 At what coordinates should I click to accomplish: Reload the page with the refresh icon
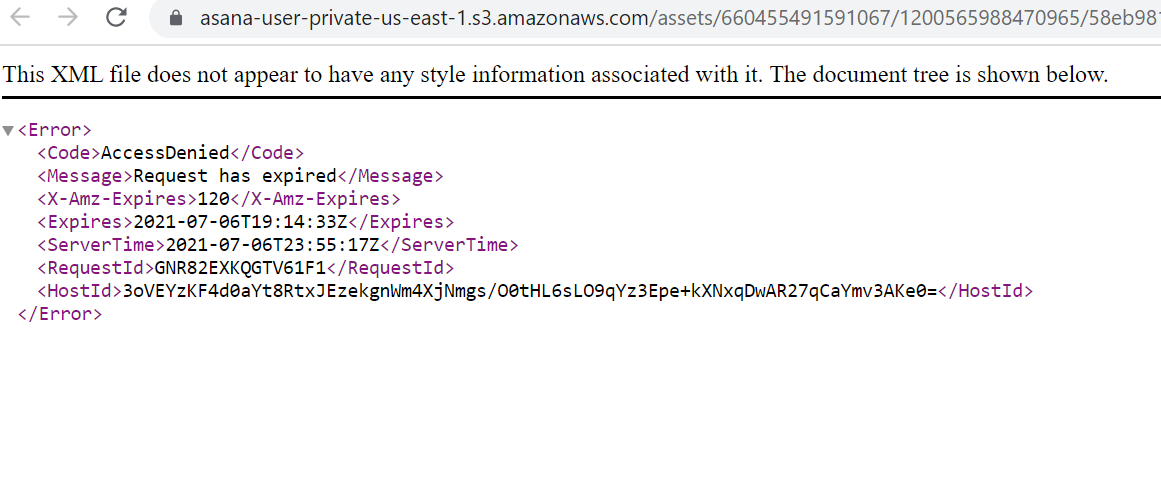pos(116,16)
